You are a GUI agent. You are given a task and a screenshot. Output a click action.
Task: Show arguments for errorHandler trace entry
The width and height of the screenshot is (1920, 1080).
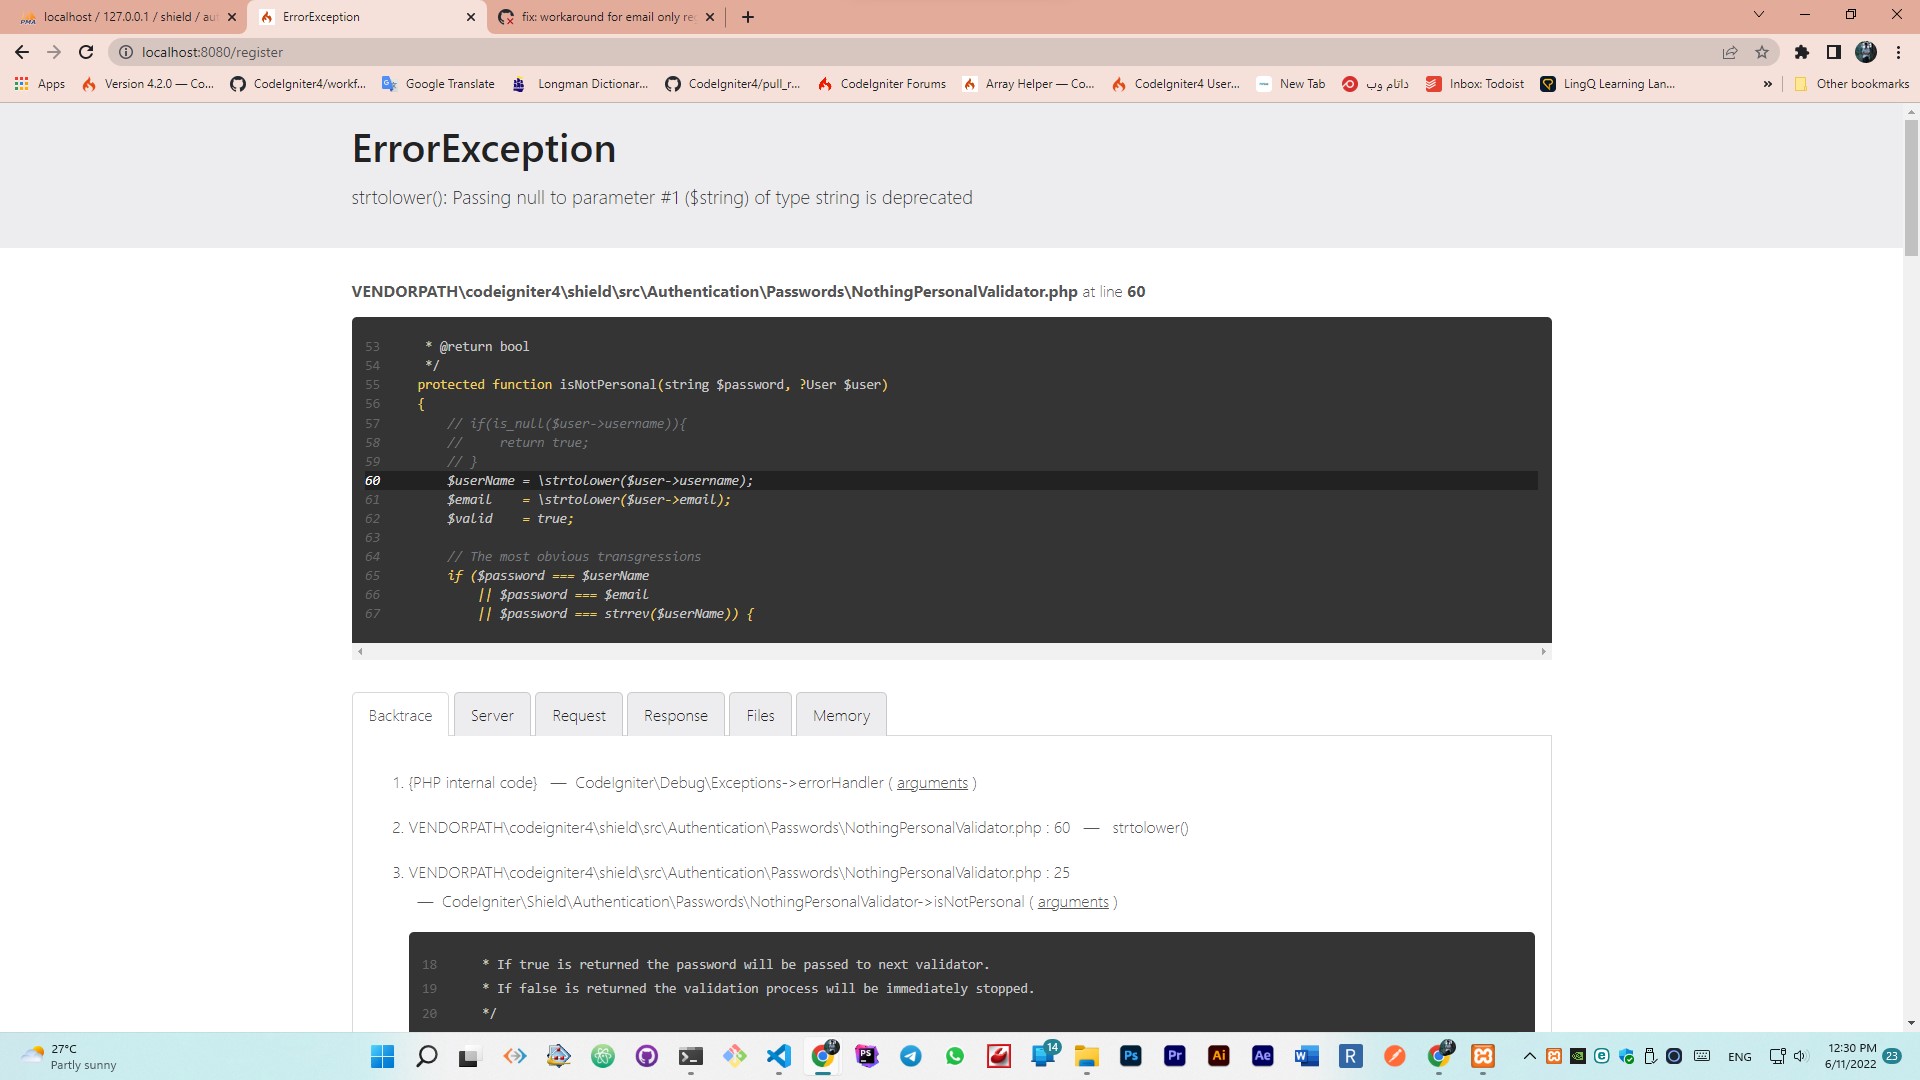[932, 783]
